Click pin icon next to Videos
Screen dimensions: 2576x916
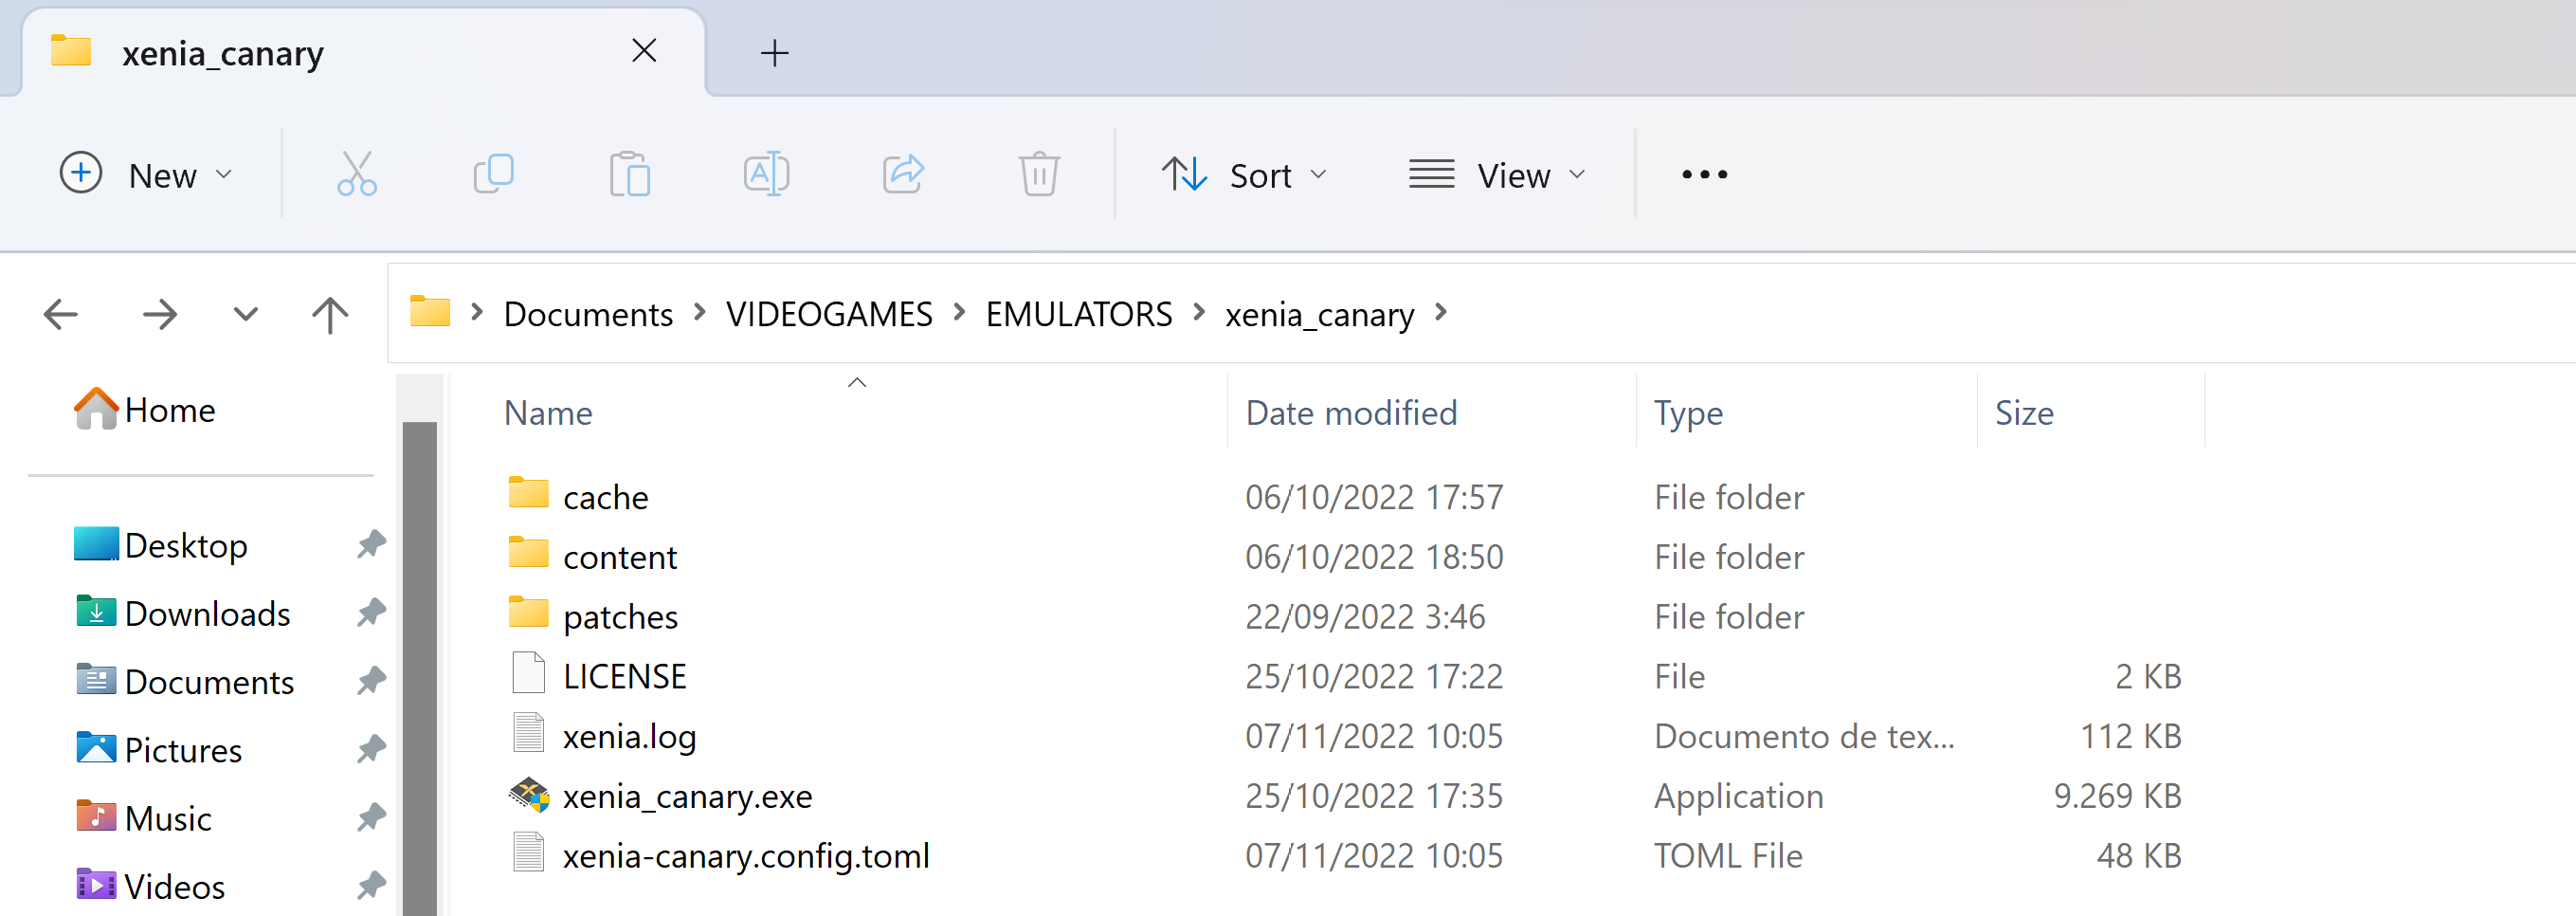click(x=371, y=885)
